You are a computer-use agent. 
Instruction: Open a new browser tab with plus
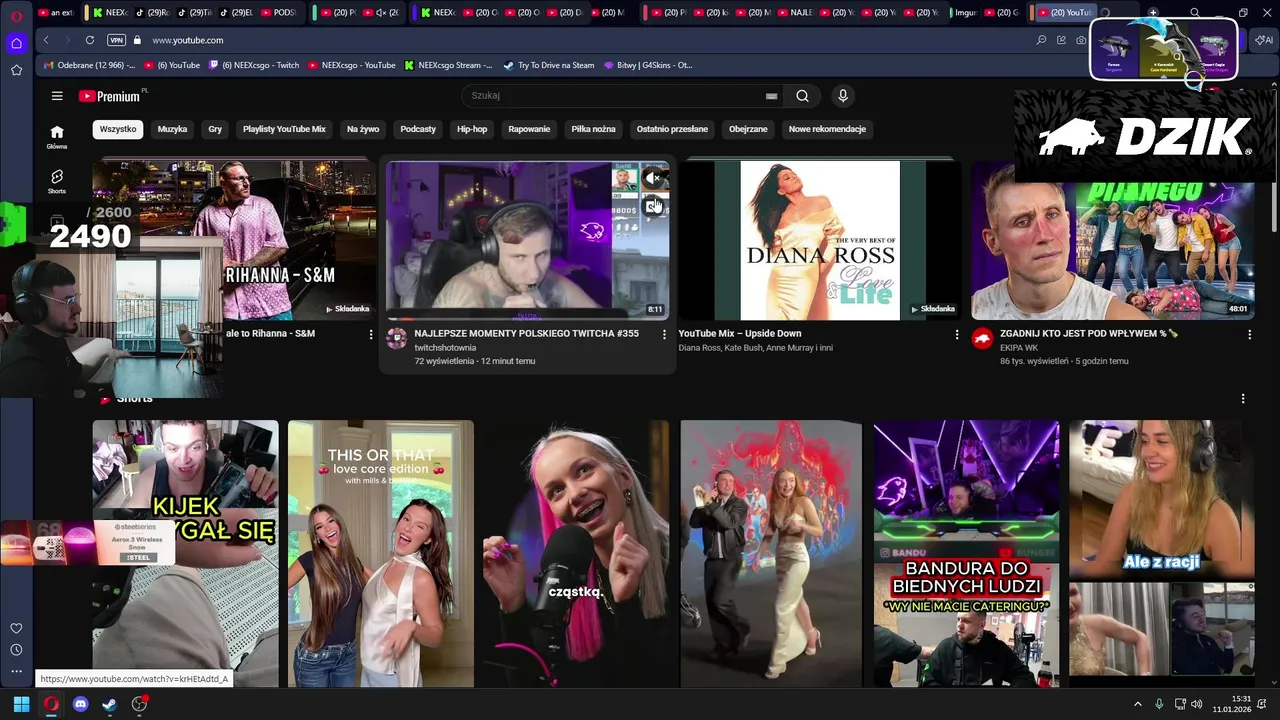(1153, 12)
